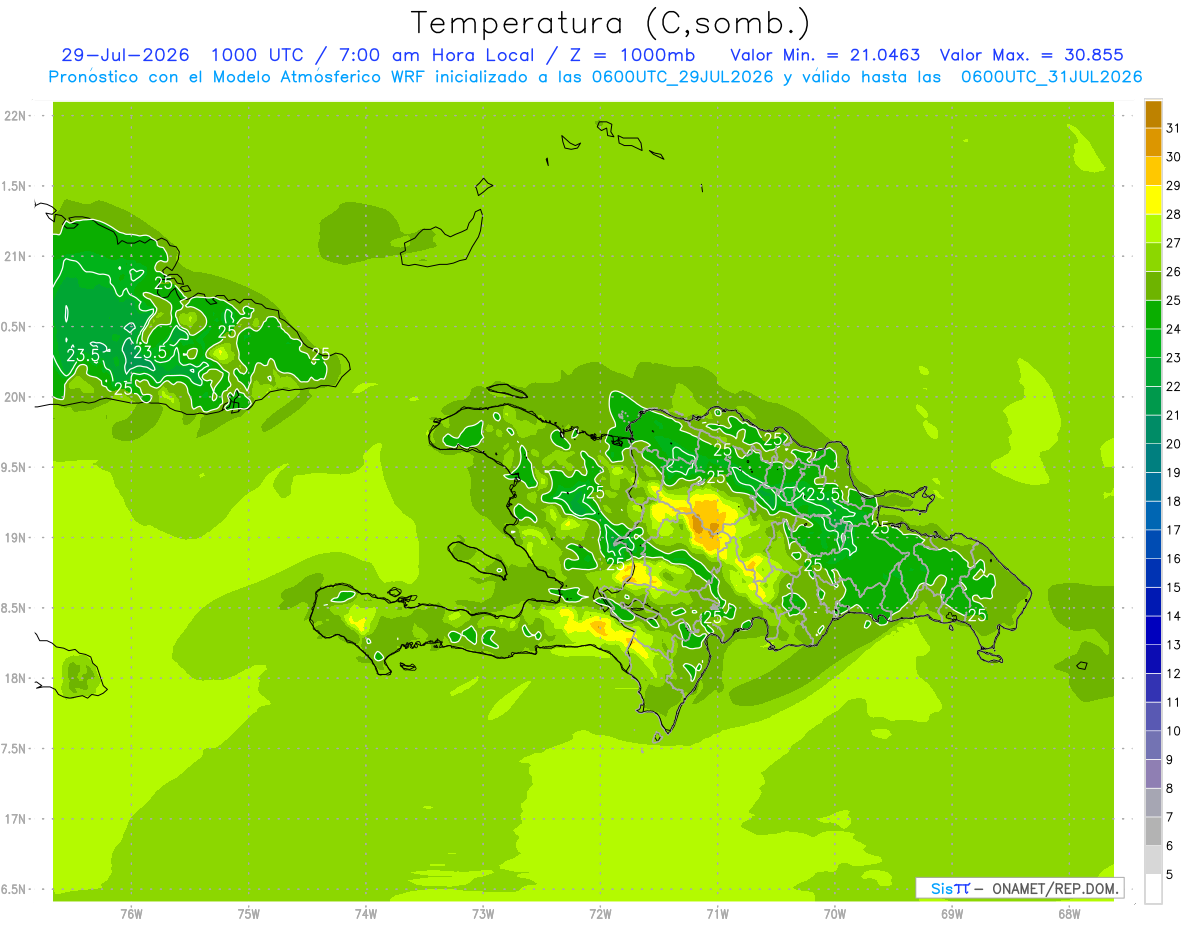Viewport: 1200px width, 927px height.
Task: Select the blue legend swatch between 16 and 17
Action: point(1153,544)
